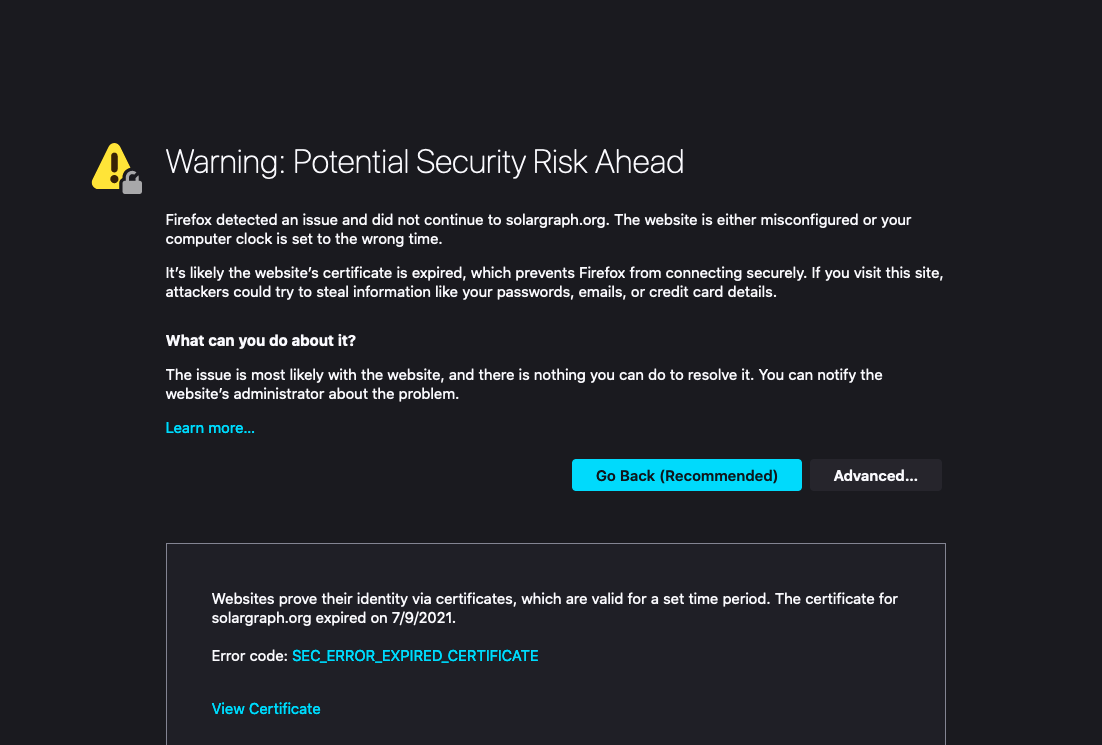Expand advanced certificate details with Advanced button

(x=875, y=475)
